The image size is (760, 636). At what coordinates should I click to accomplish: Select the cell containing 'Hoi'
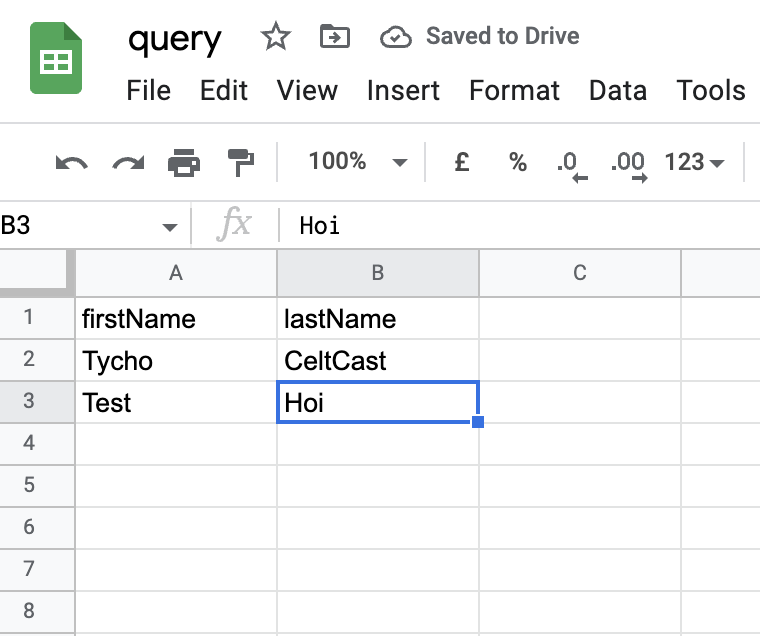point(378,402)
